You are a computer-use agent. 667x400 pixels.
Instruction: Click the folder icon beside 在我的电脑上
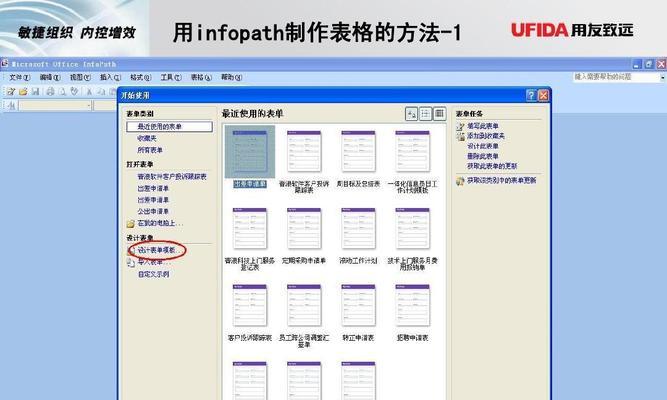[x=131, y=223]
